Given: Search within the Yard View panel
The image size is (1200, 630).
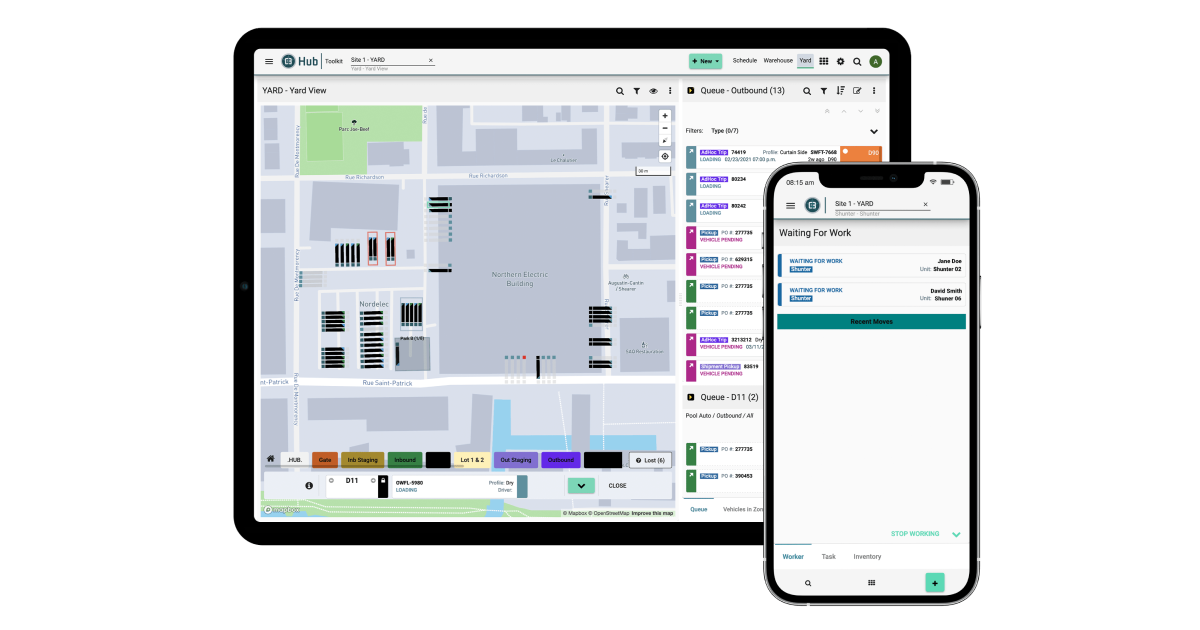Looking at the screenshot, I should coord(620,91).
